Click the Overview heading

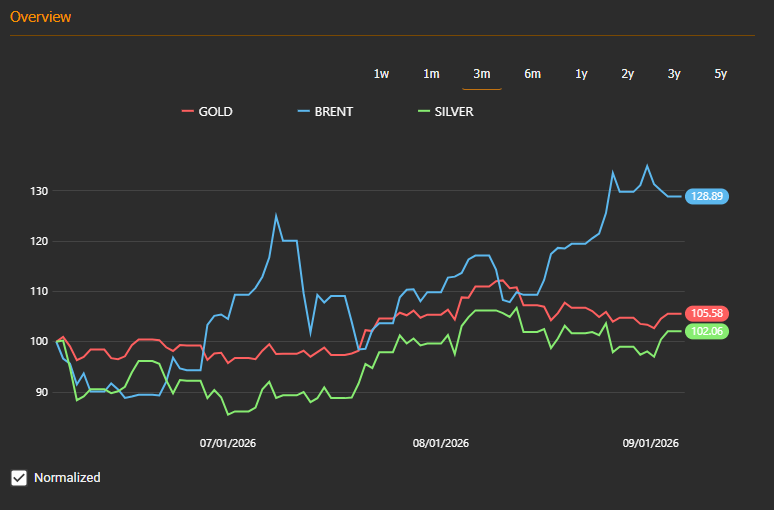(x=40, y=17)
